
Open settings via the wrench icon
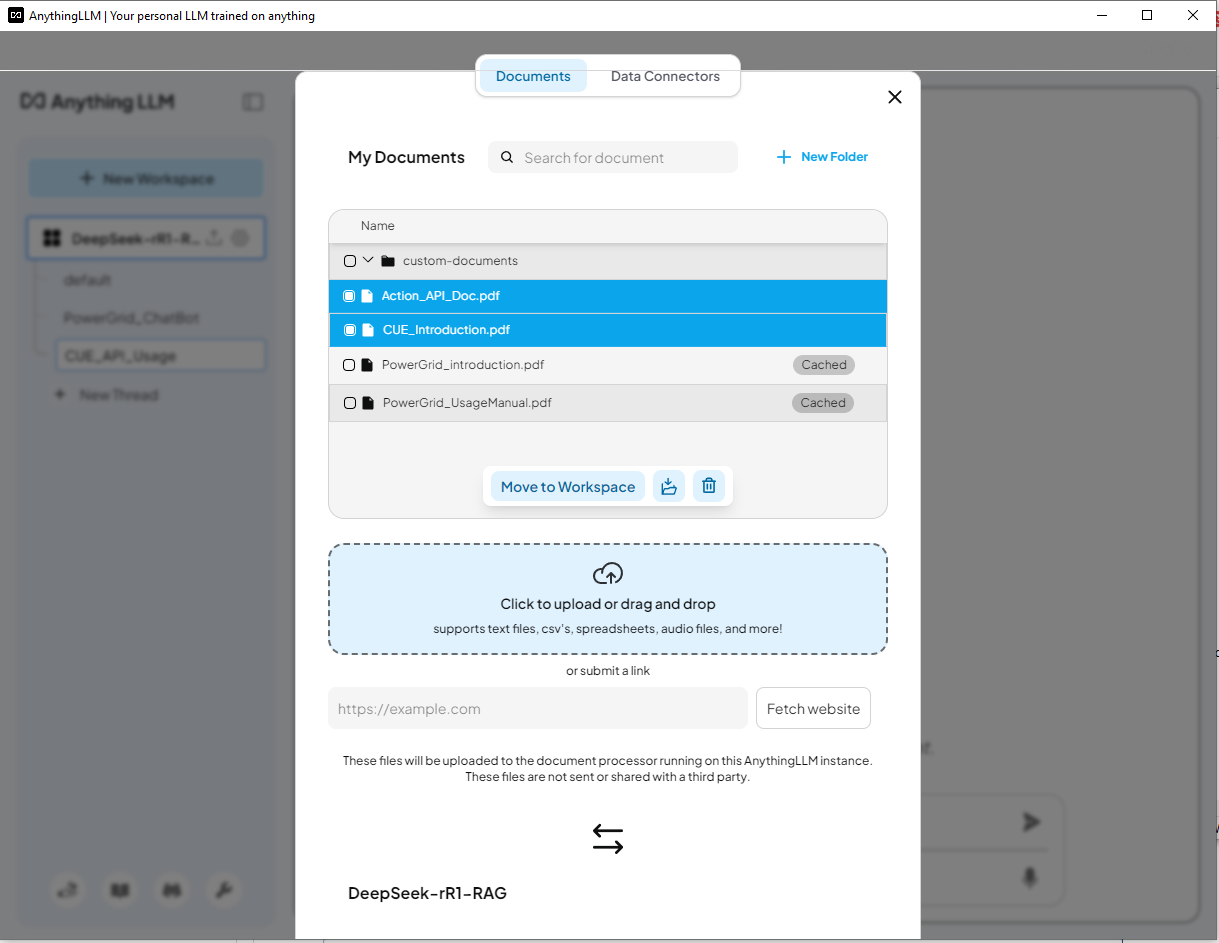click(x=224, y=890)
